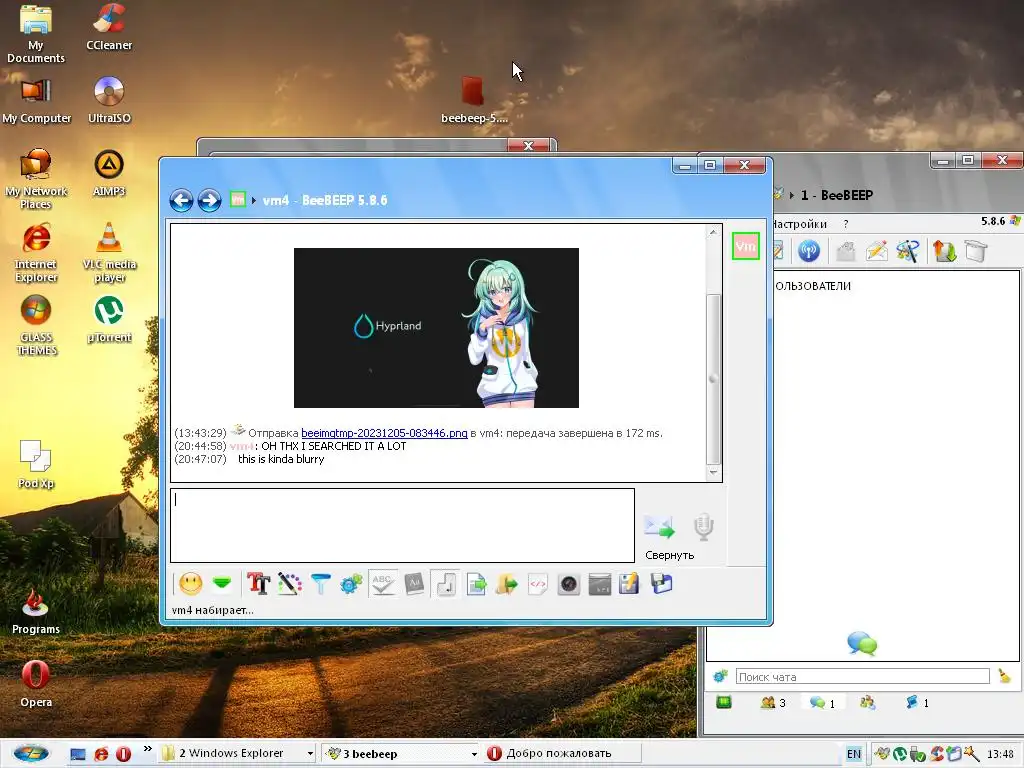Open the emoticon smiley picker
This screenshot has width=1024, height=768.
(191, 583)
